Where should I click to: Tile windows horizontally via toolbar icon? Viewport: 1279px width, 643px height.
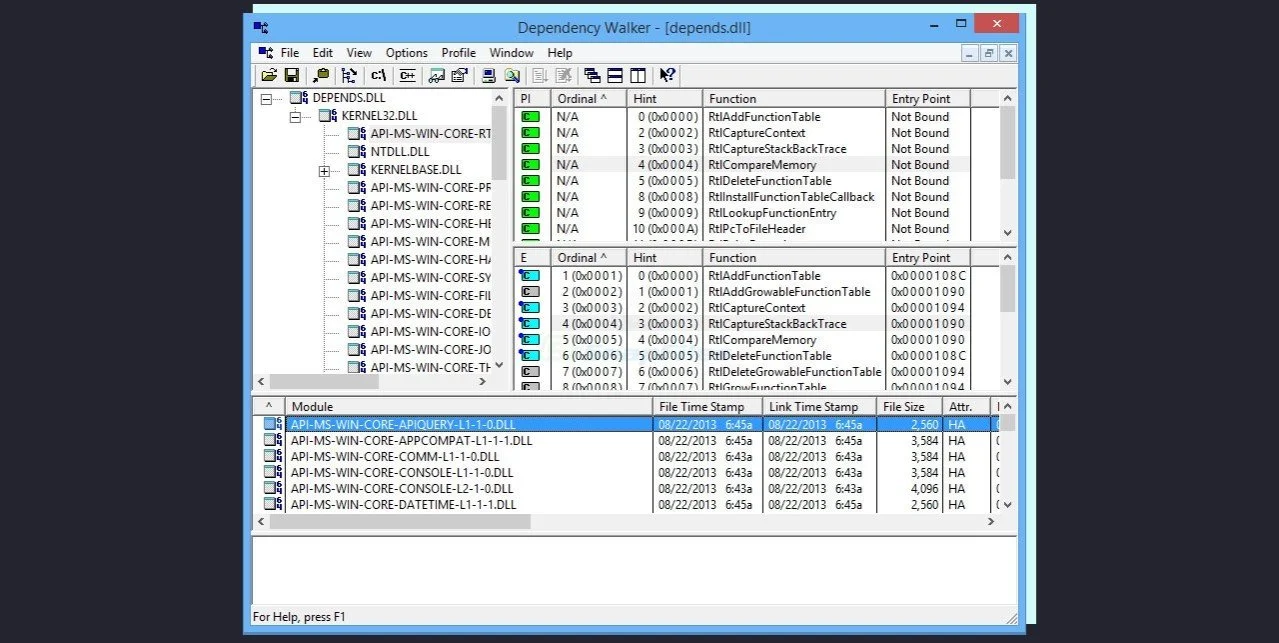coord(615,75)
